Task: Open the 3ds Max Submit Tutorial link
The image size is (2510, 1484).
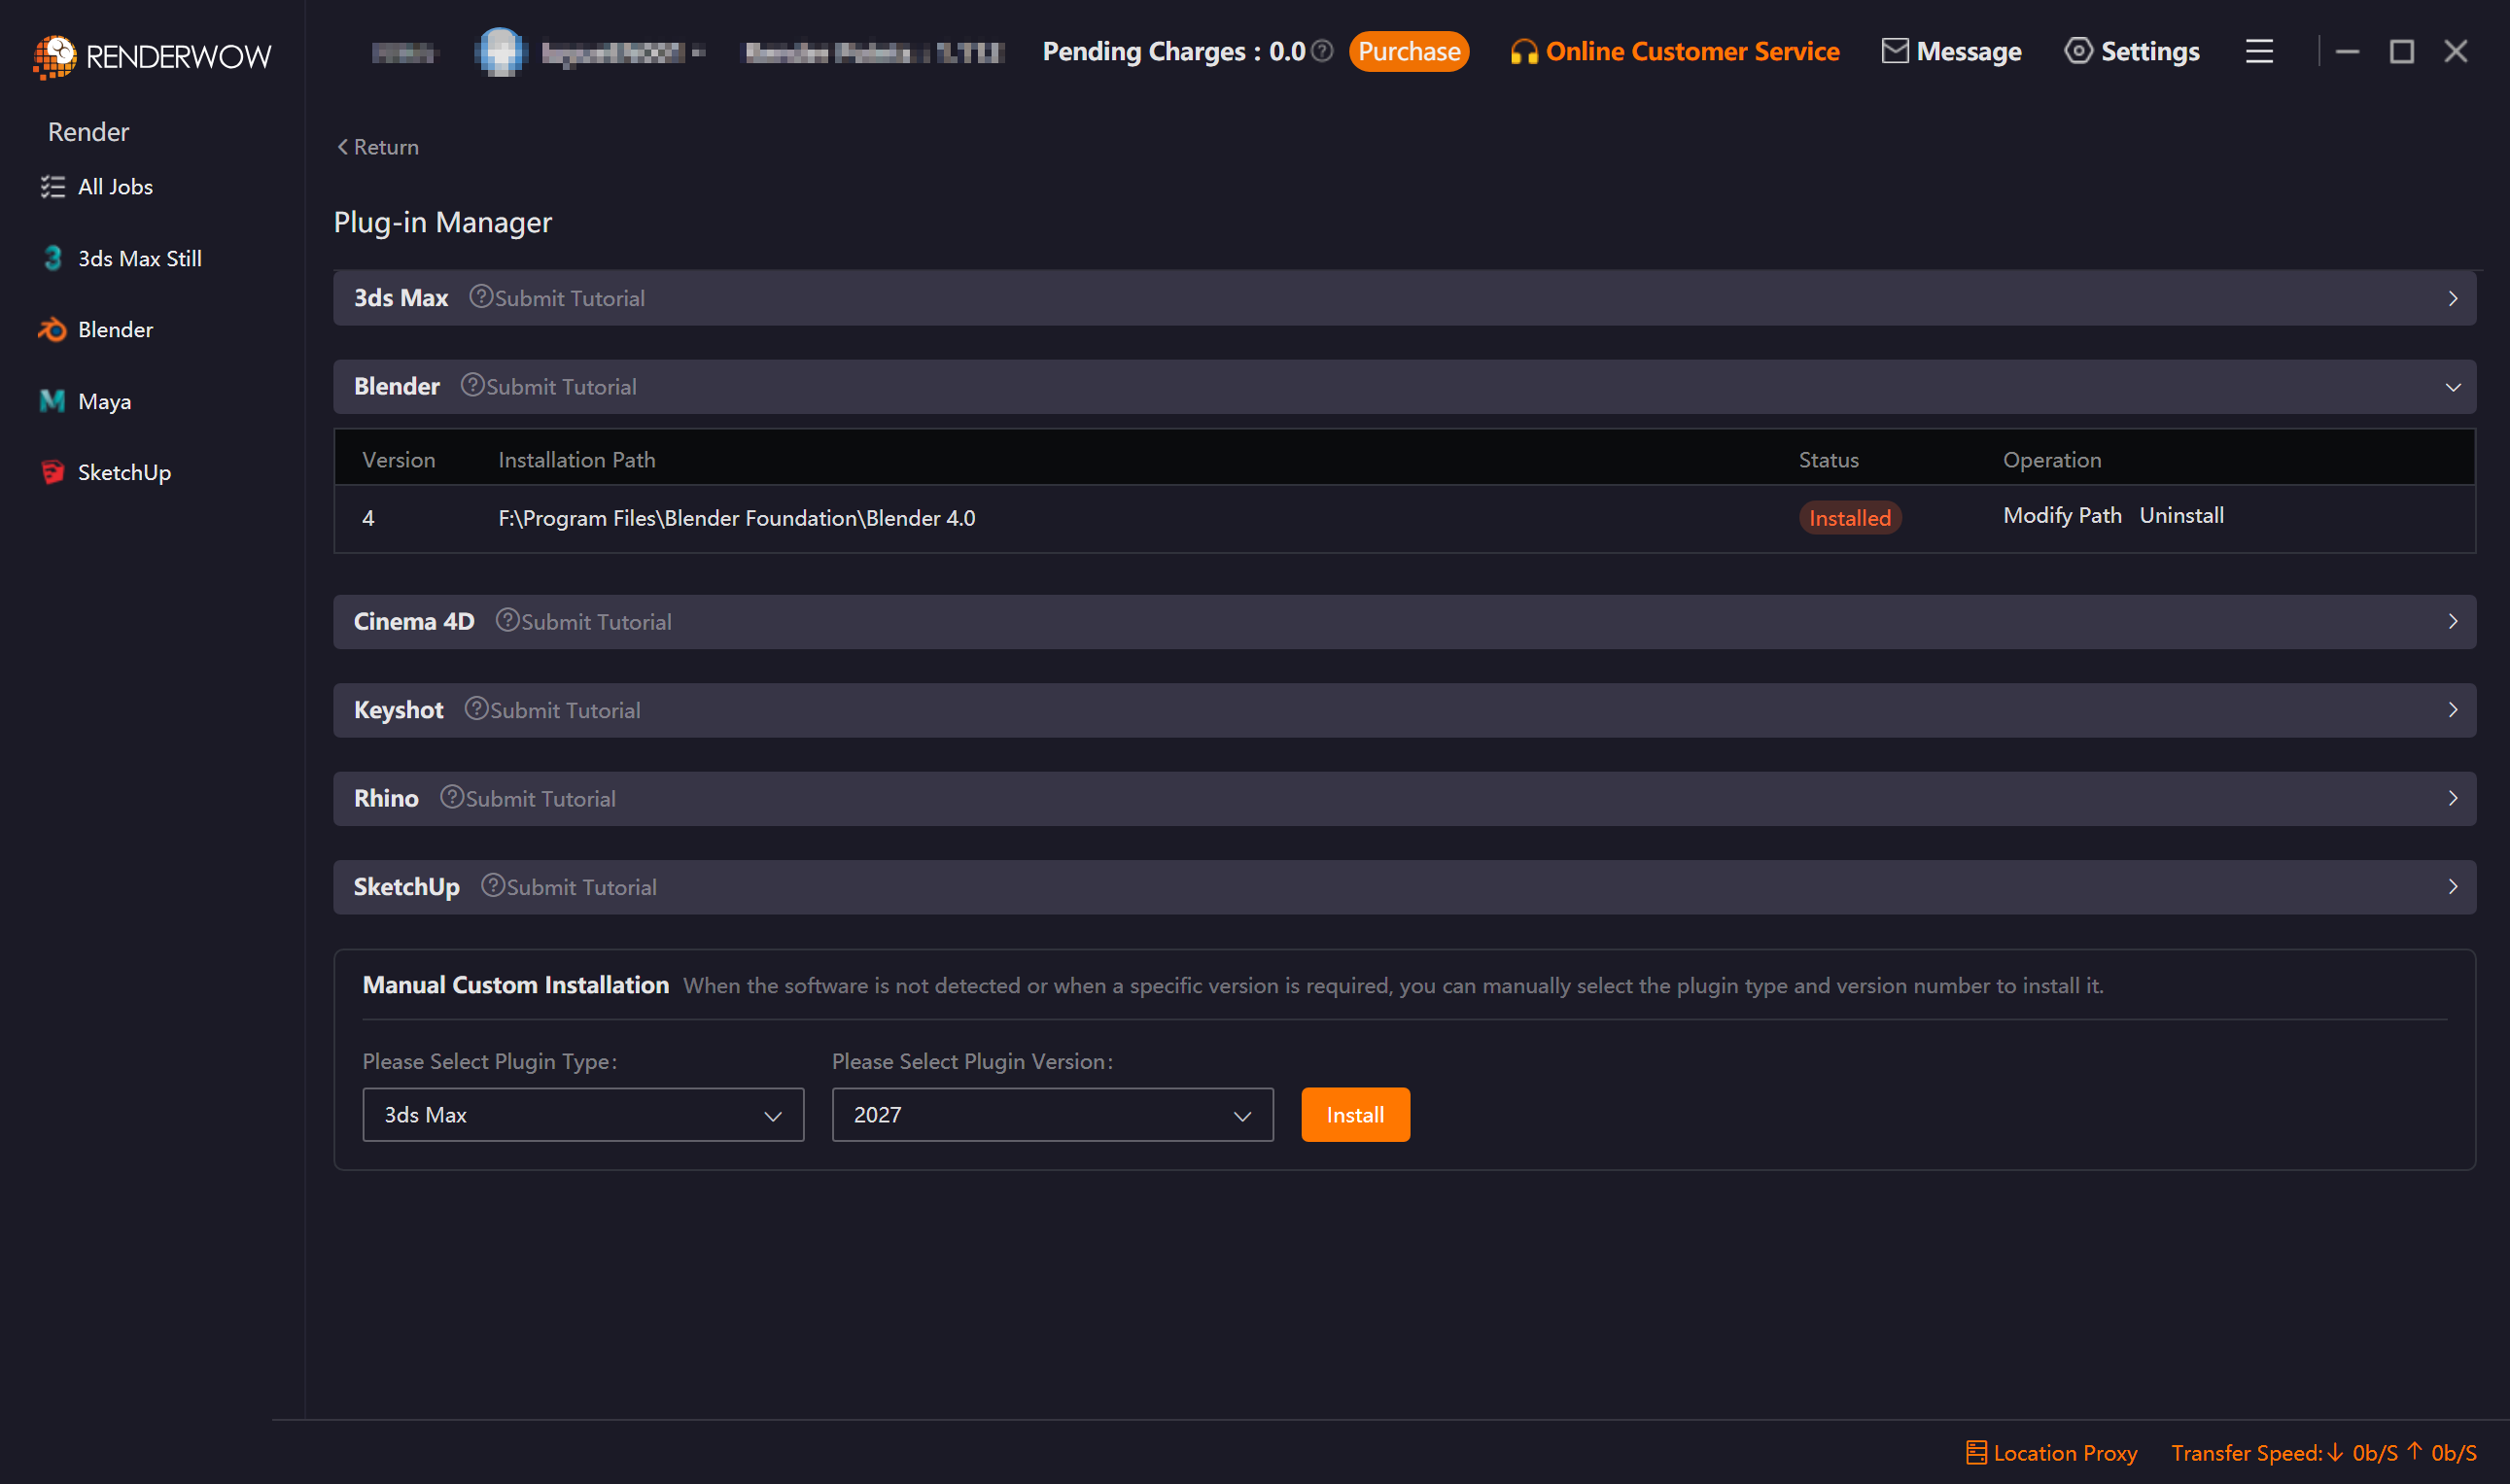Action: point(570,298)
